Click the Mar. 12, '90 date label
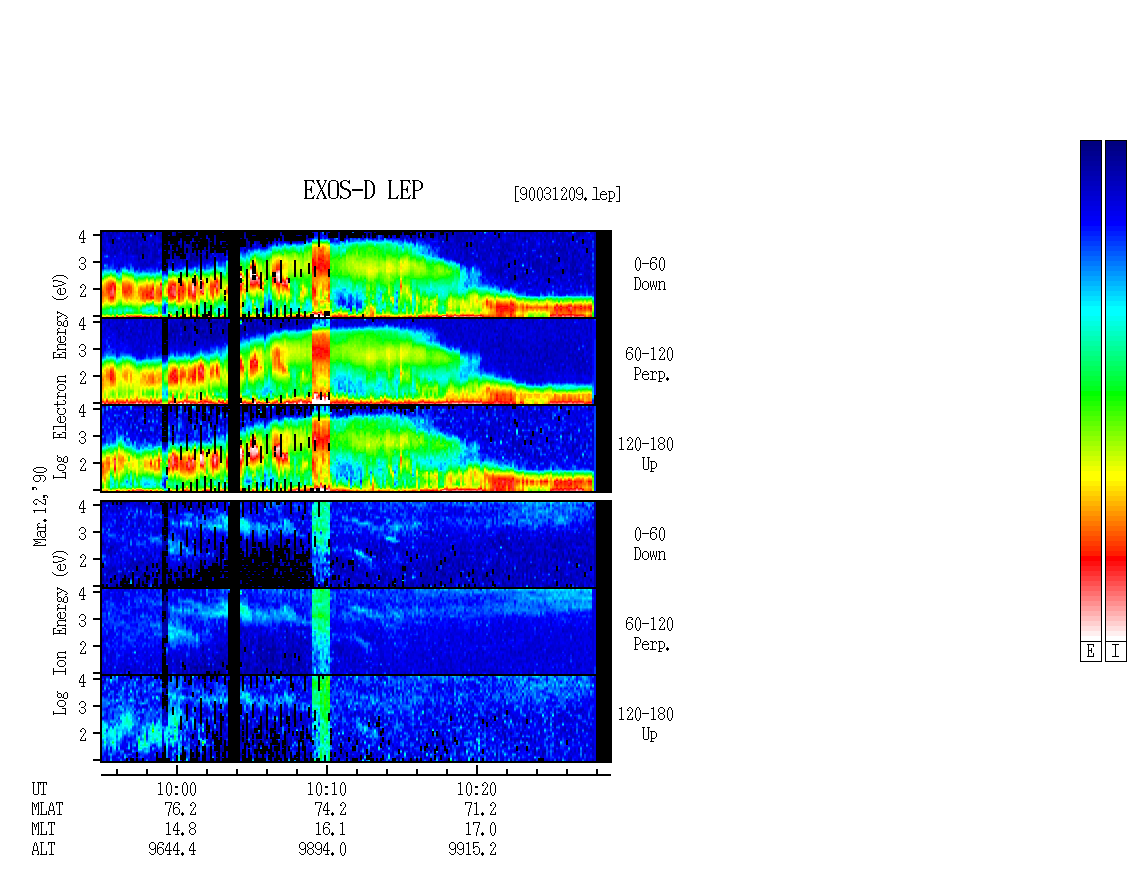1130x875 pixels. (x=40, y=506)
